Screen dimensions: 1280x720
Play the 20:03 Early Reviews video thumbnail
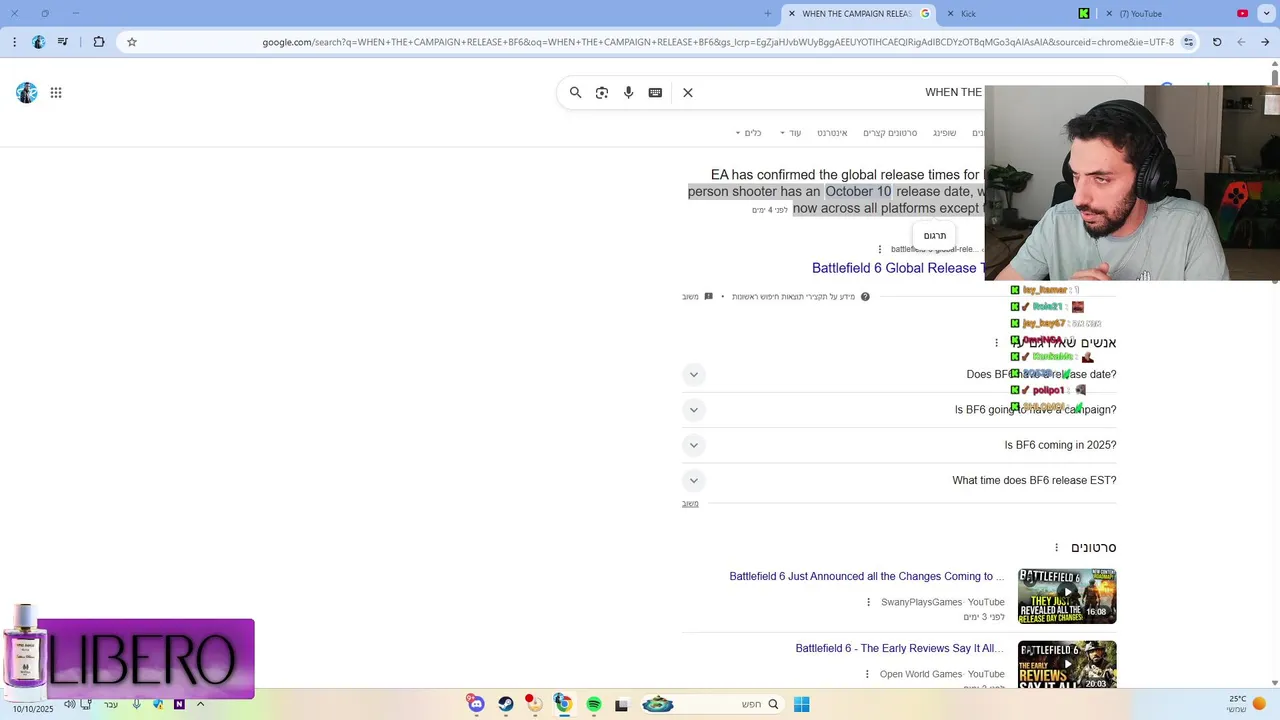coord(1067,666)
